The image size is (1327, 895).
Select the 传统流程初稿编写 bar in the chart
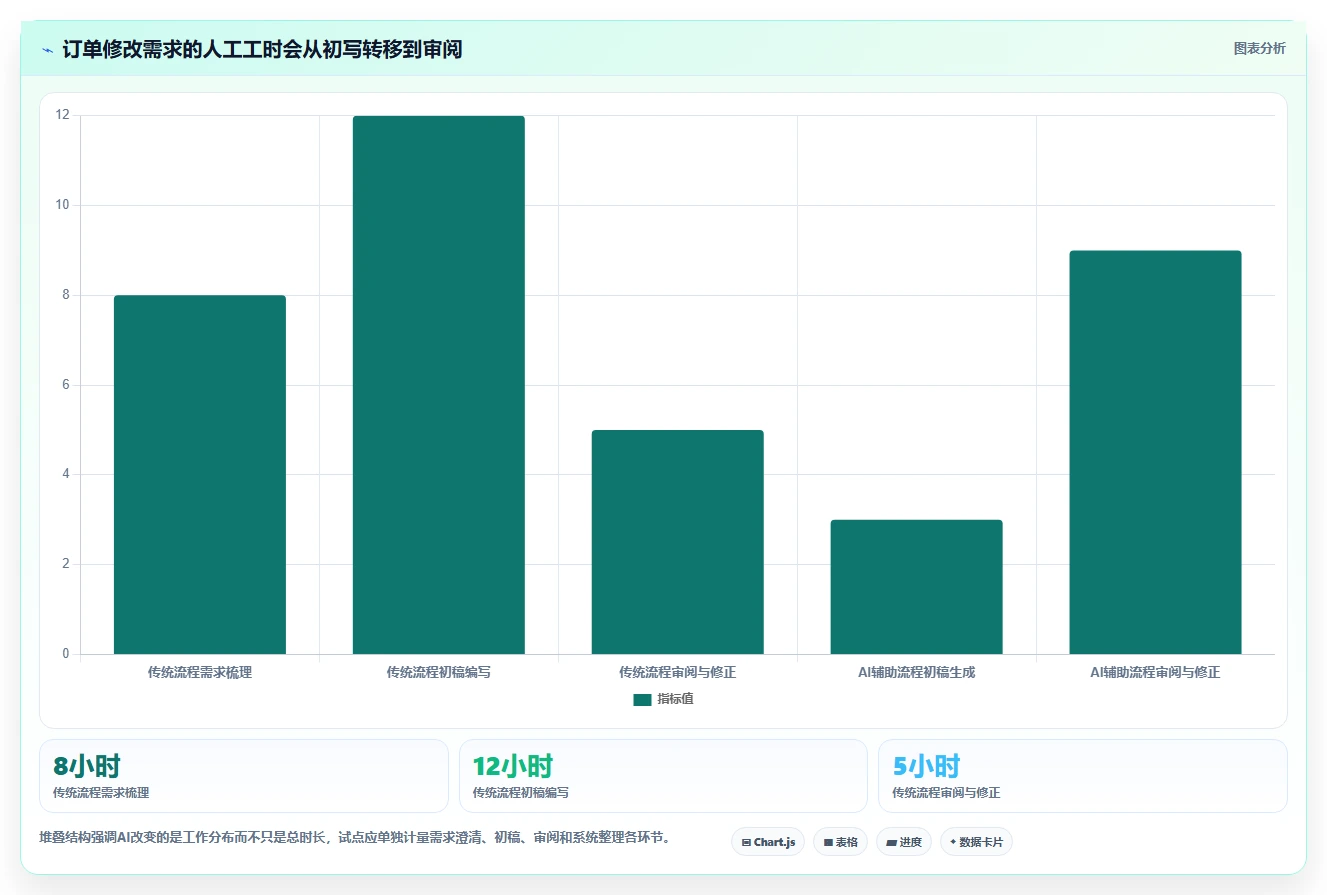click(439, 385)
